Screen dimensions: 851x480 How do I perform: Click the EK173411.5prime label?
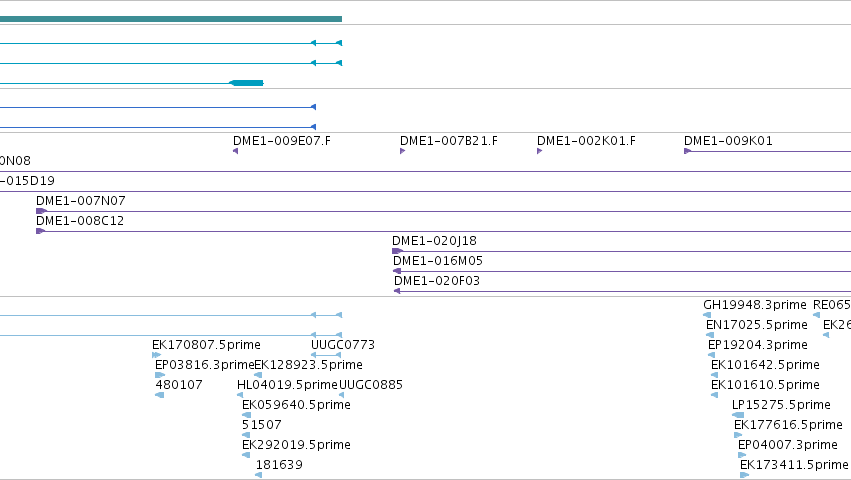click(x=794, y=465)
